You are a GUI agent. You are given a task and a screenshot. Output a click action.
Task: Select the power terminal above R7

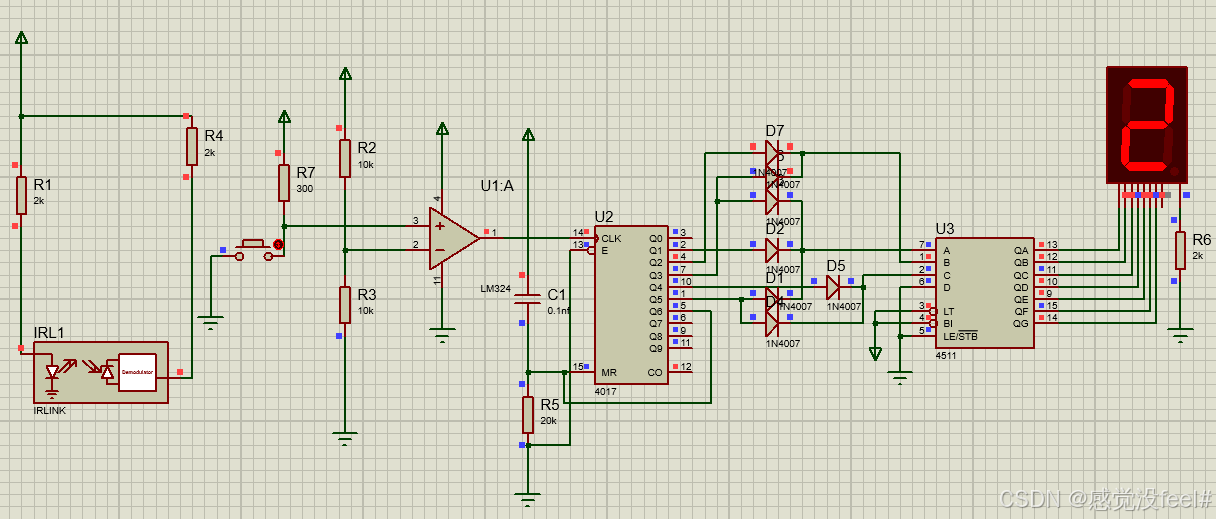point(284,117)
